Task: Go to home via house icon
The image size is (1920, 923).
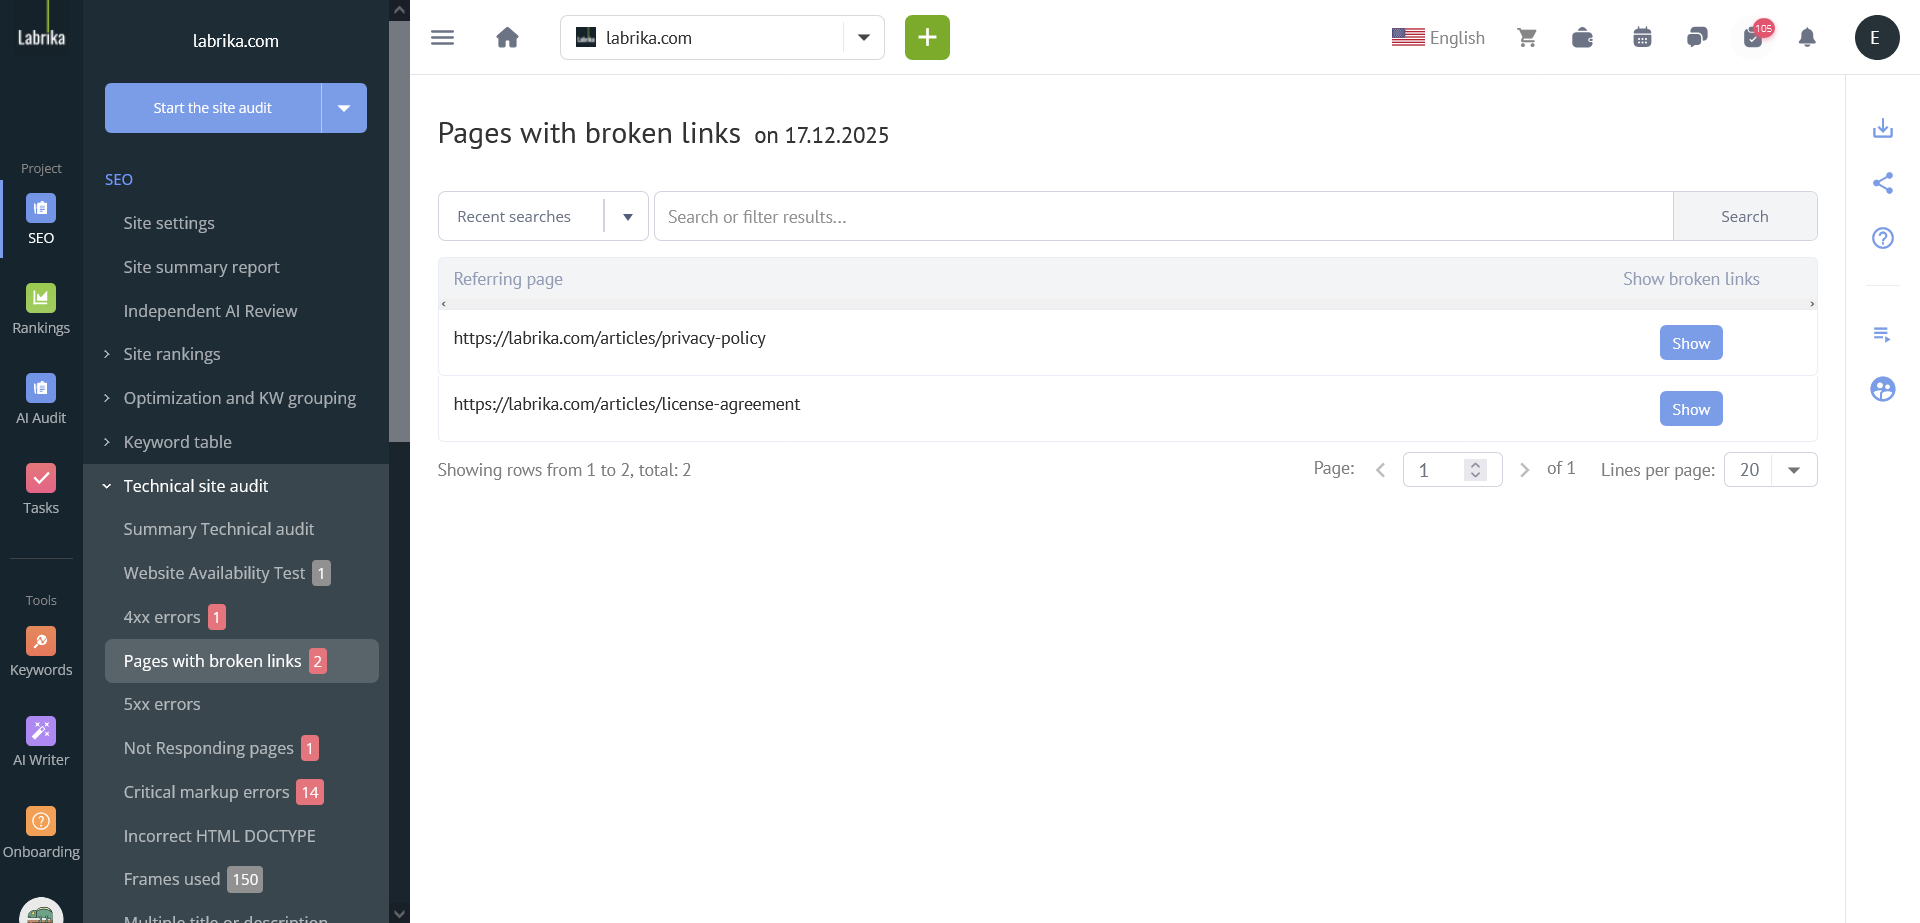Action: [507, 38]
